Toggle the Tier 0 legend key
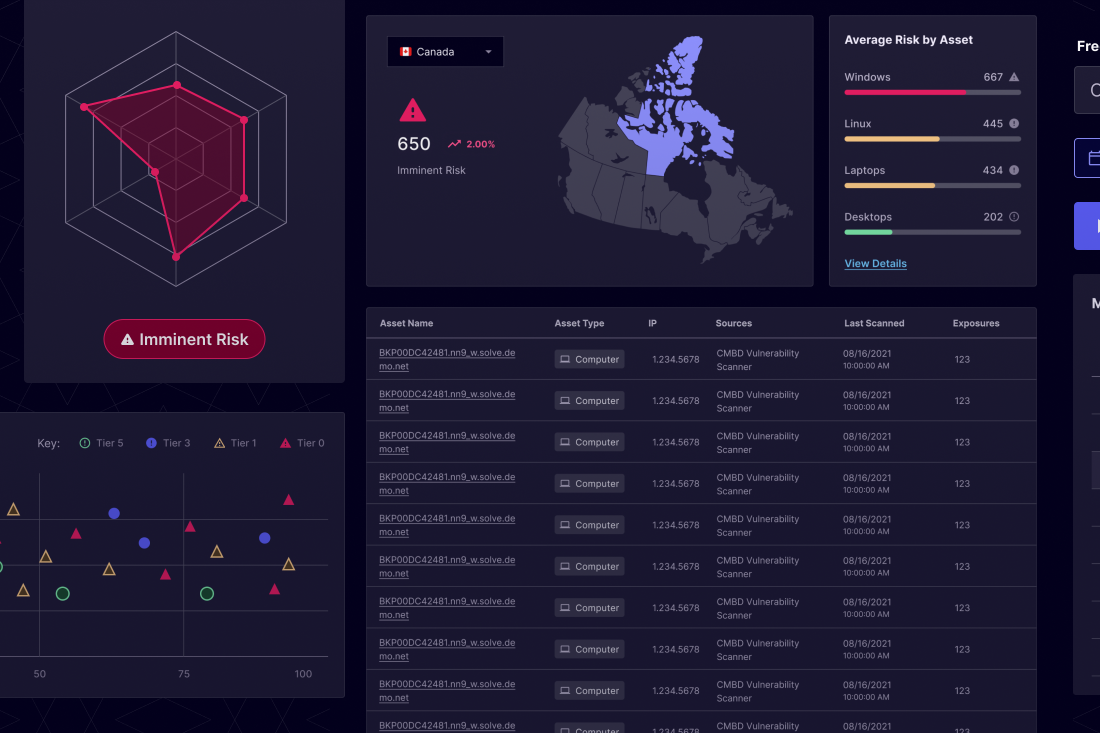The width and height of the screenshot is (1100, 733). (x=301, y=443)
